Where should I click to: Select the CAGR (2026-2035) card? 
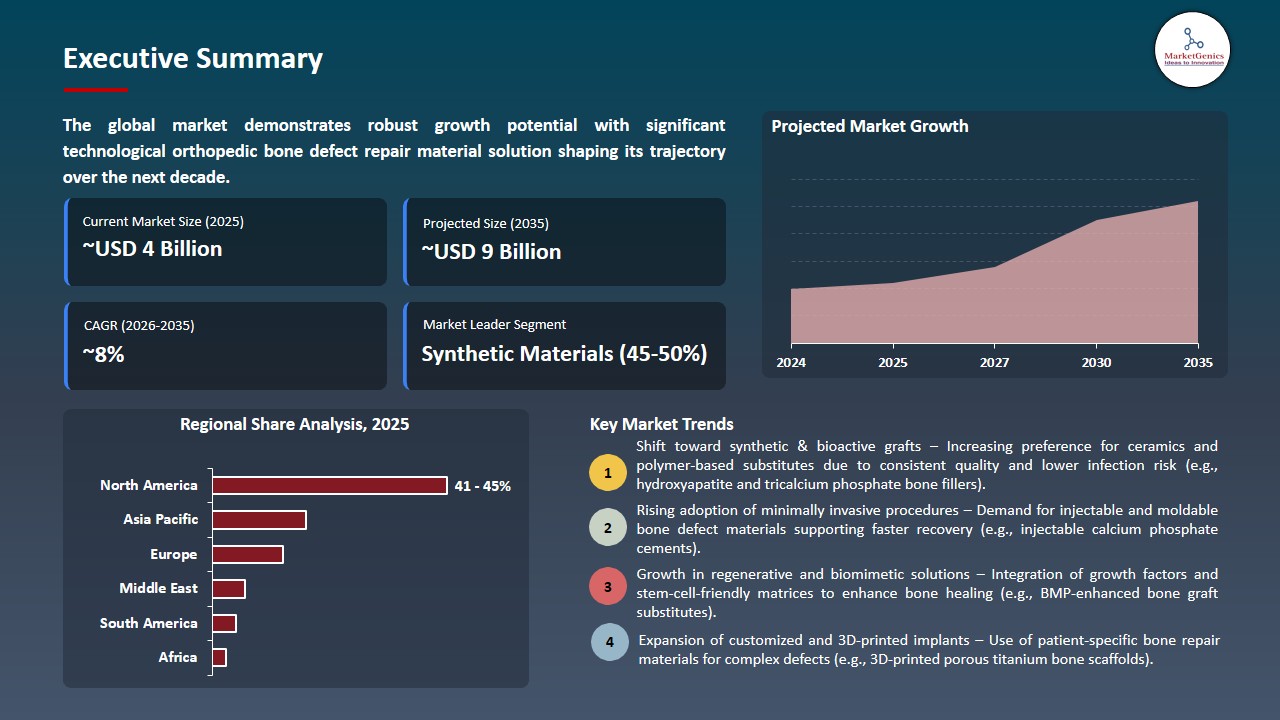226,345
